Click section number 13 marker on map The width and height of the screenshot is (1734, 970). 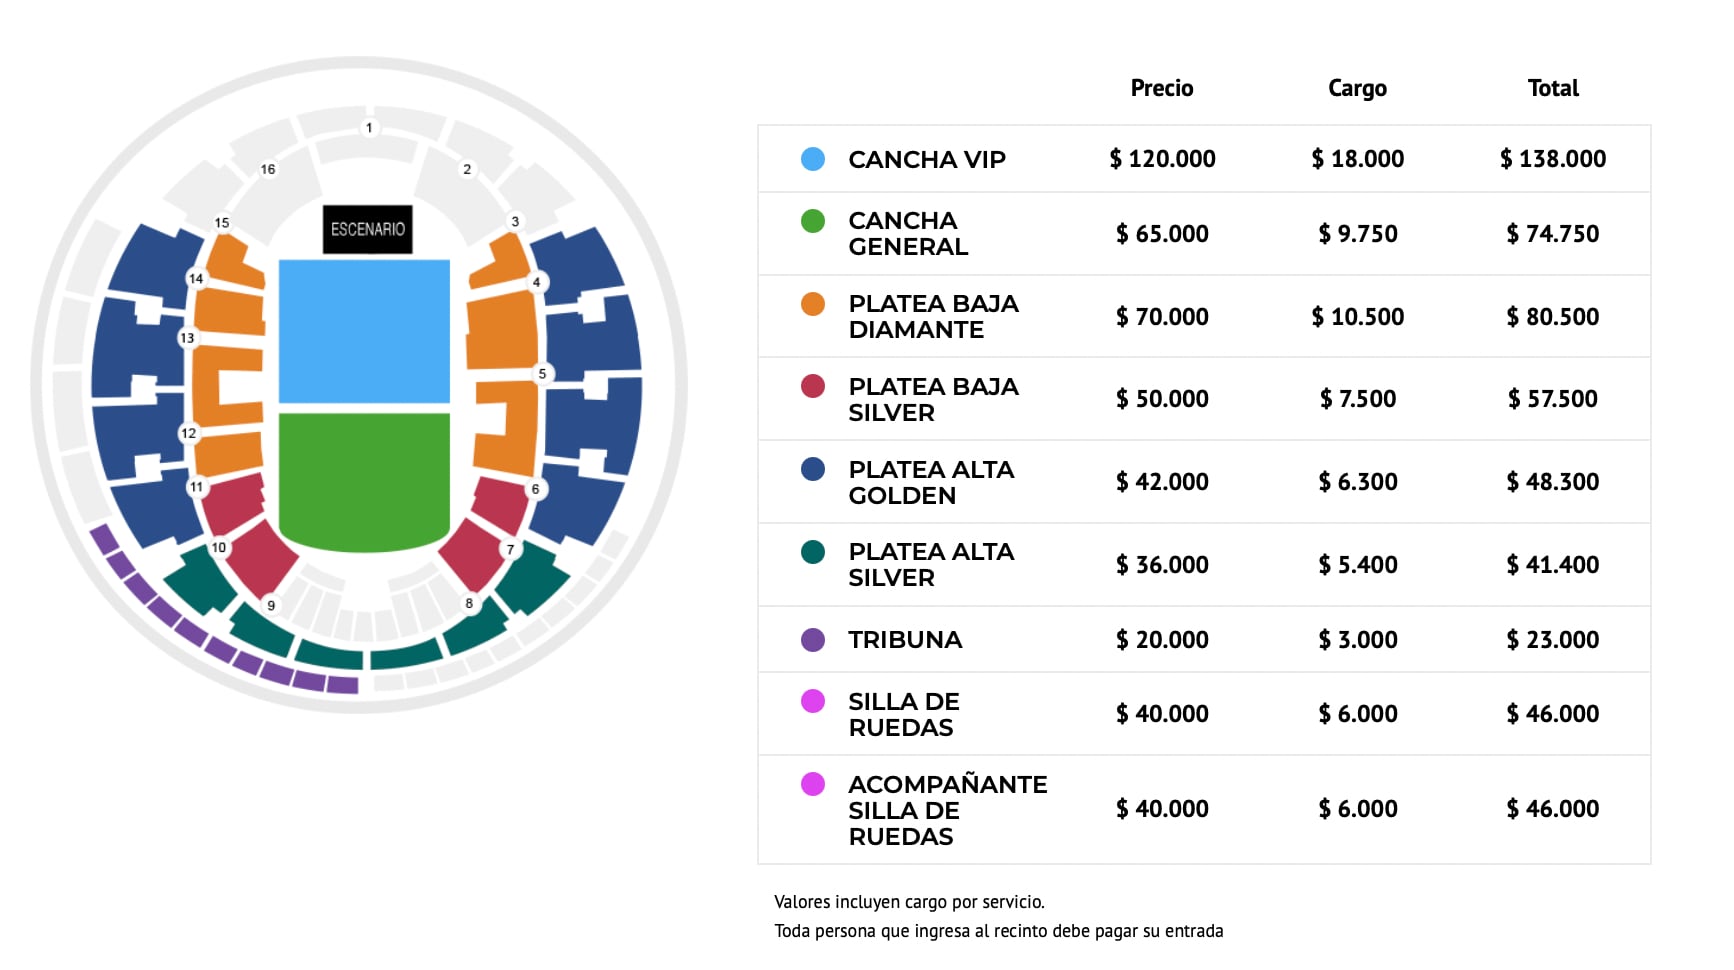coord(187,338)
